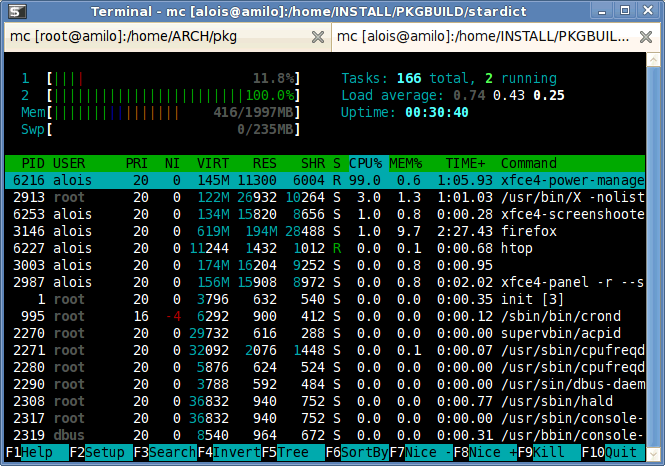
Task: Open the F6 SortBy selector
Action: pos(356,452)
